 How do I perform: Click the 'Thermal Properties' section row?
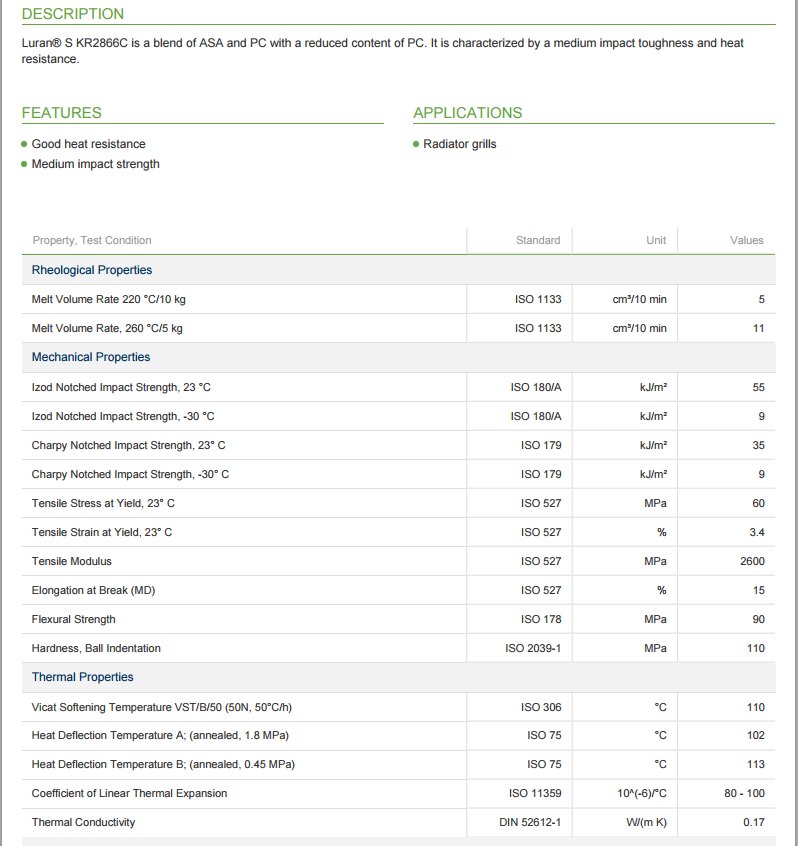pyautogui.click(x=398, y=677)
